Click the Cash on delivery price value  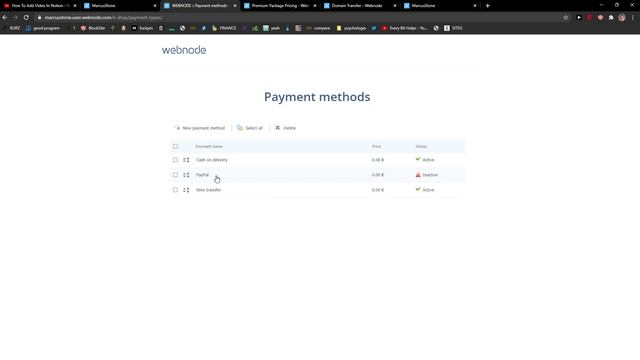click(x=378, y=160)
